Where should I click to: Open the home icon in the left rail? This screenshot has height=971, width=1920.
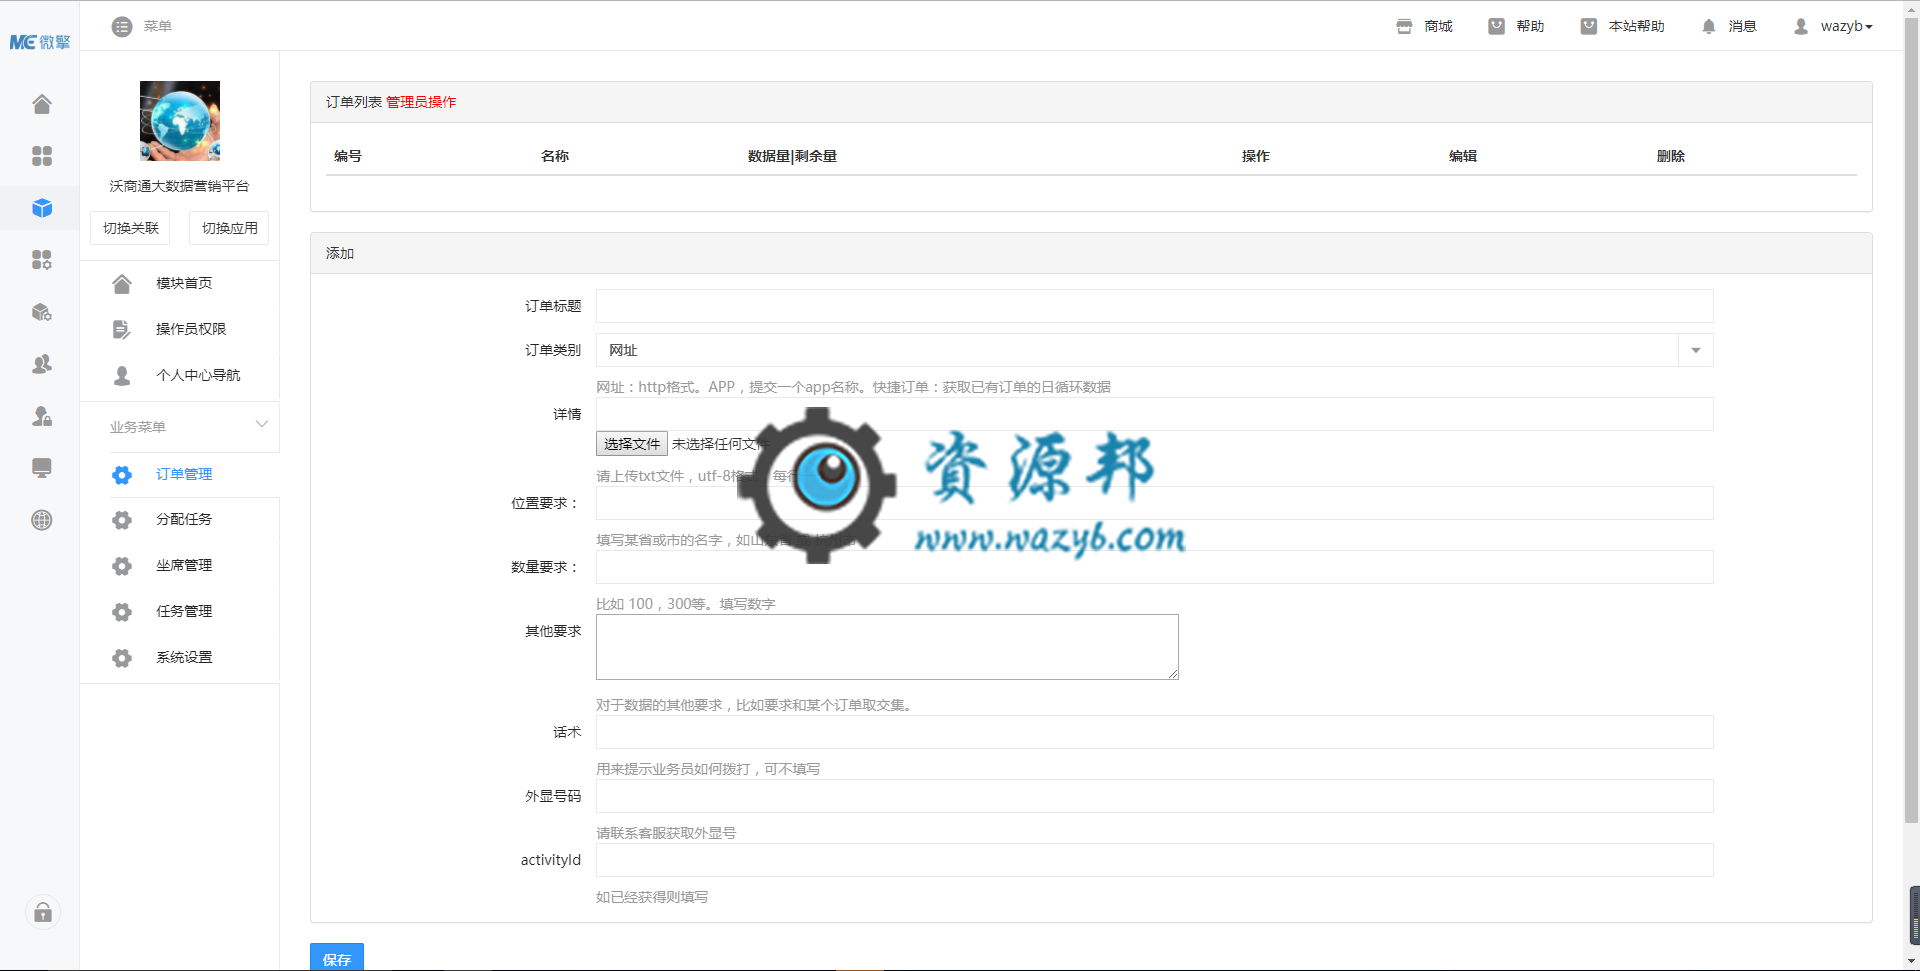(x=42, y=104)
